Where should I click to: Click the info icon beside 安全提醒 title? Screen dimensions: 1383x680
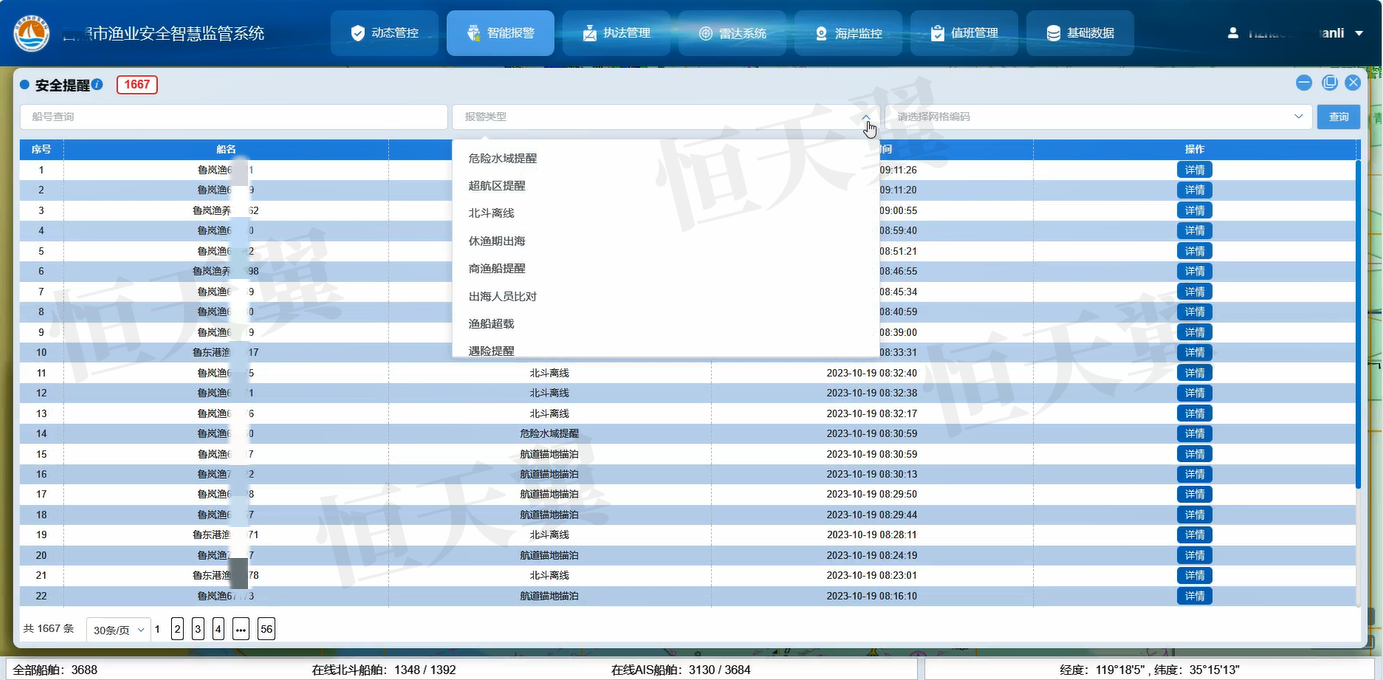[x=97, y=84]
